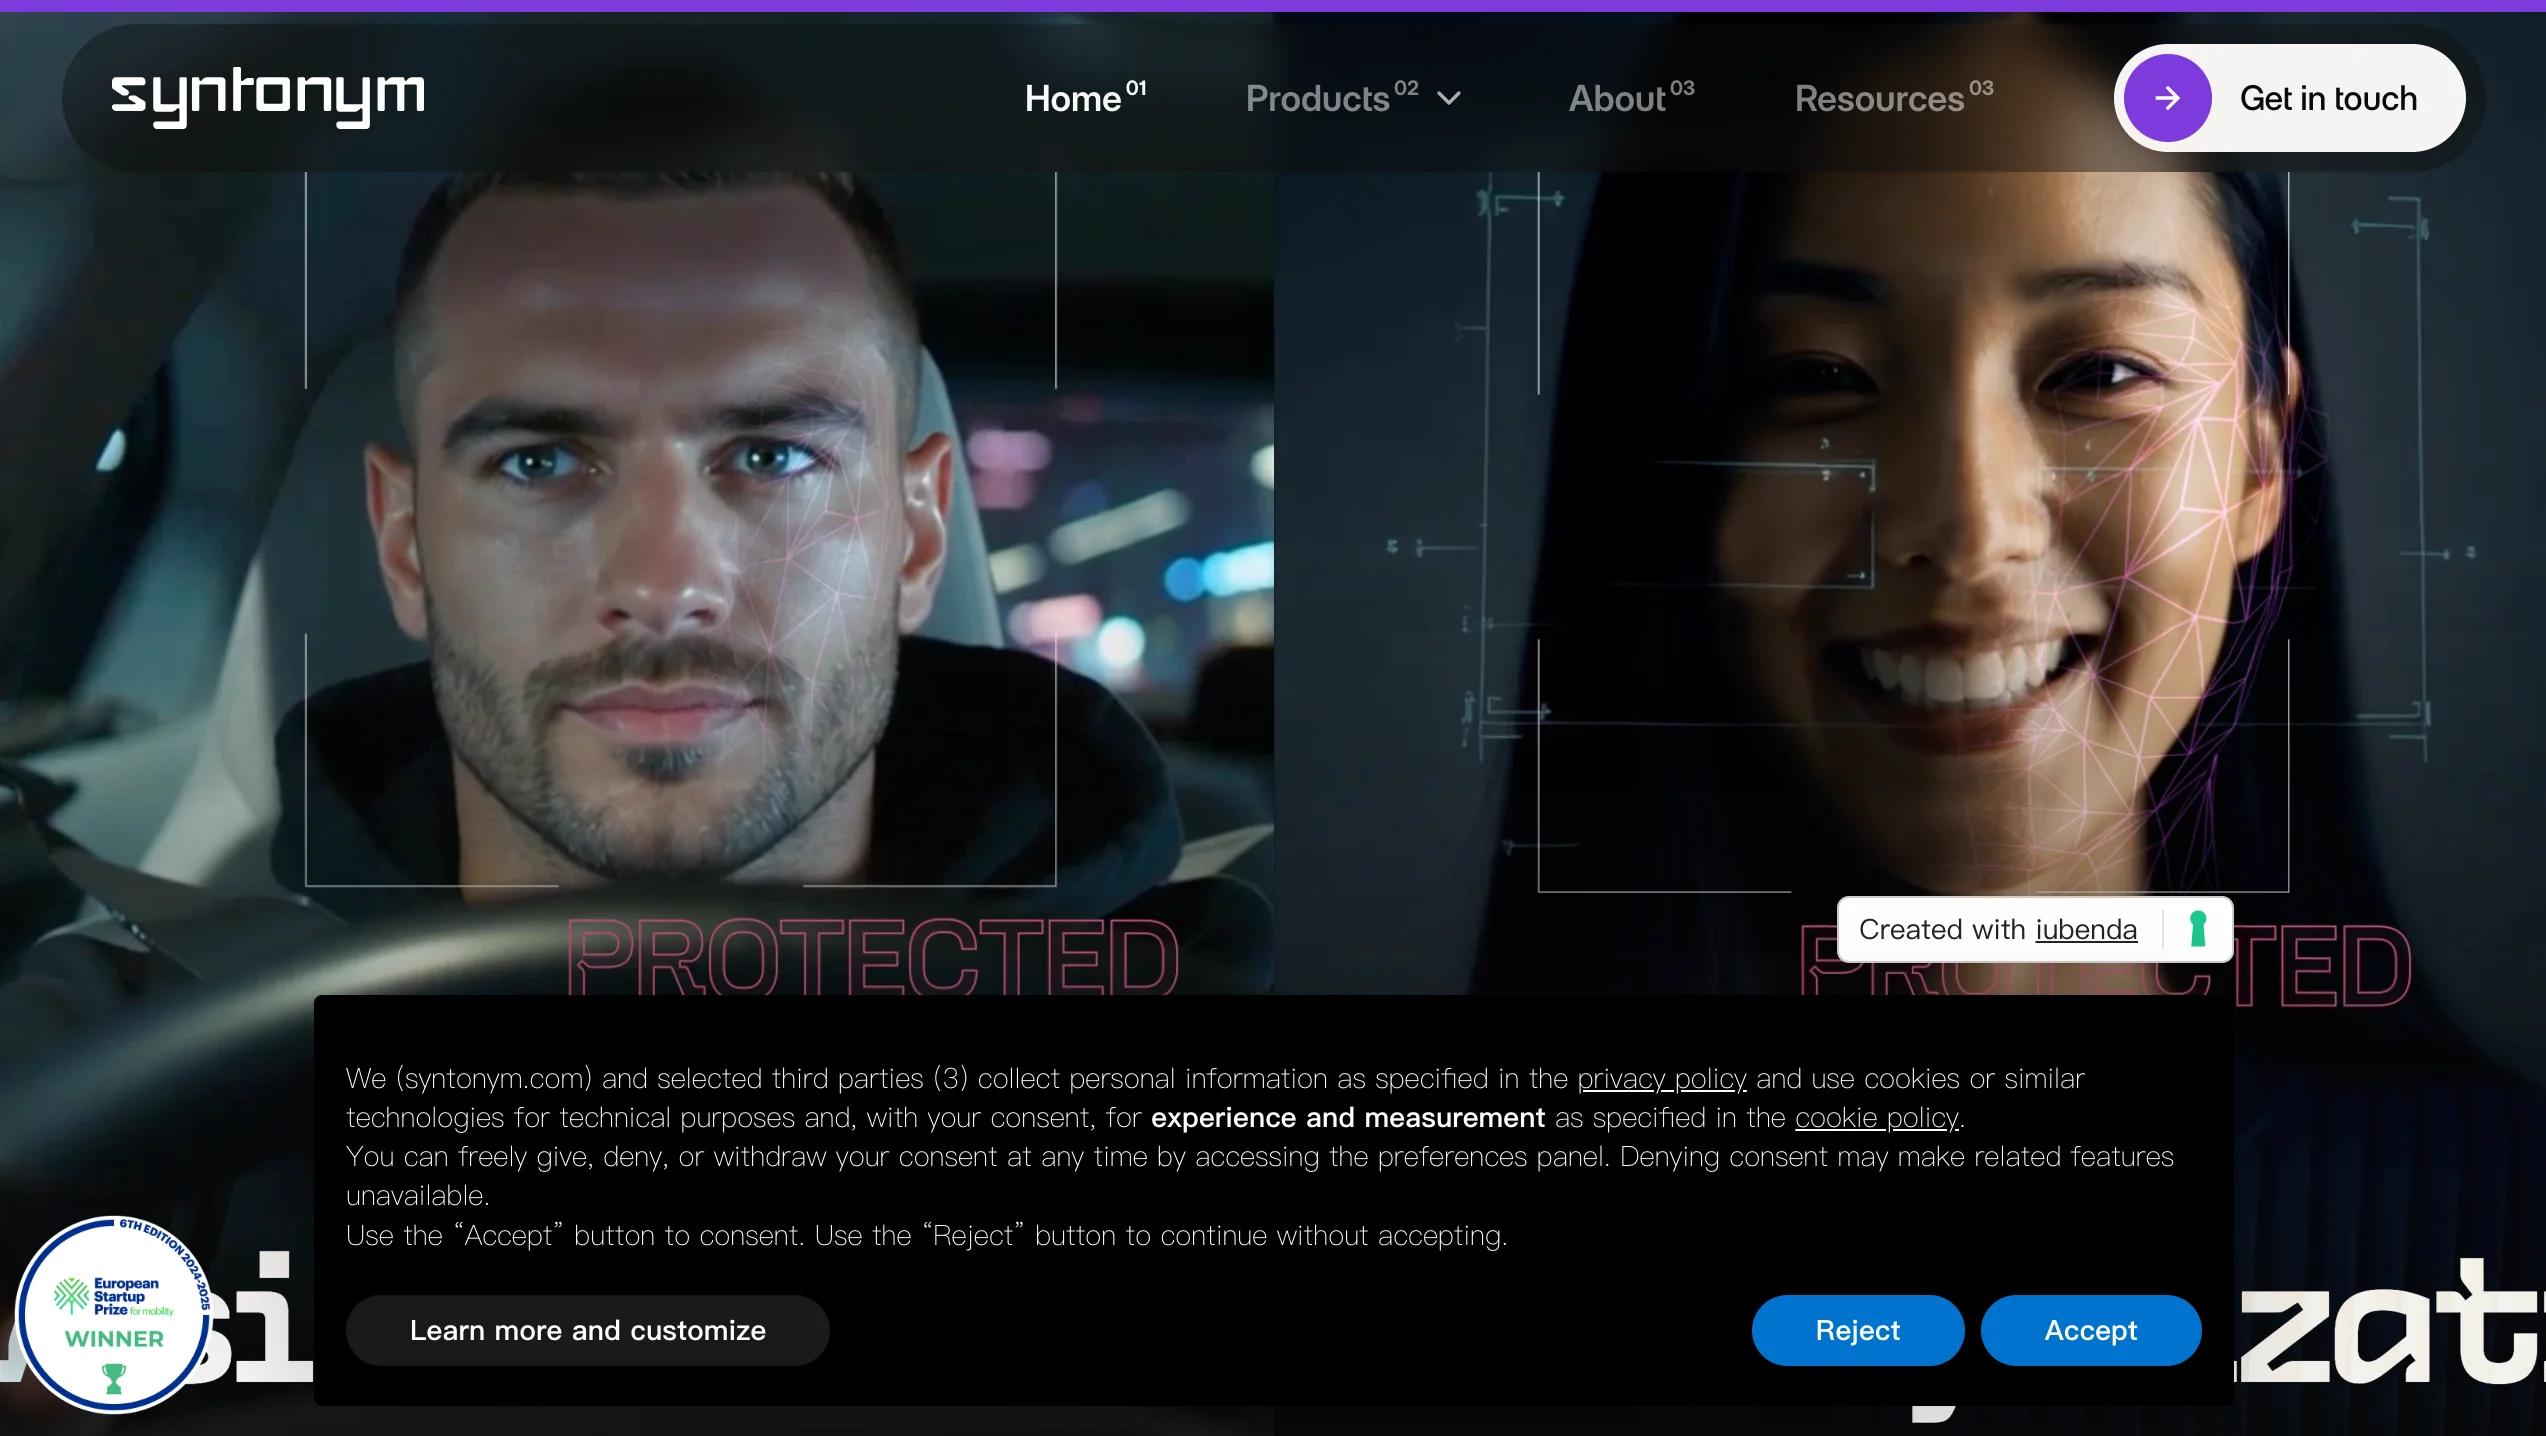Open the privacy policy link

(1661, 1079)
